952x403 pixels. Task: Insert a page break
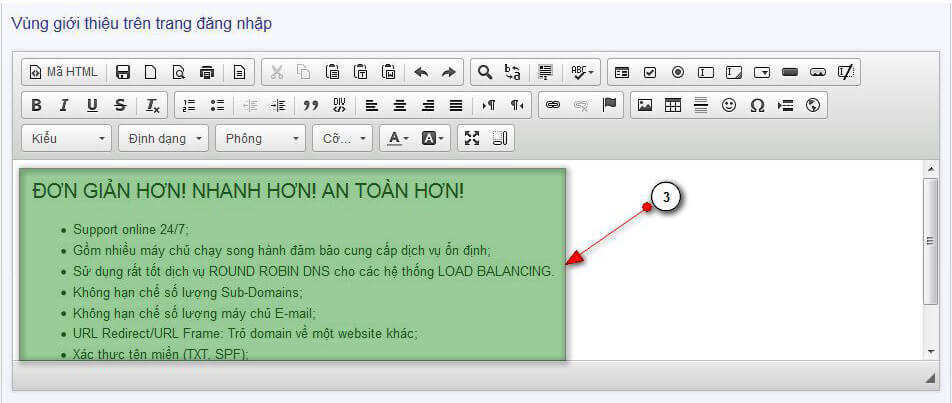(785, 106)
